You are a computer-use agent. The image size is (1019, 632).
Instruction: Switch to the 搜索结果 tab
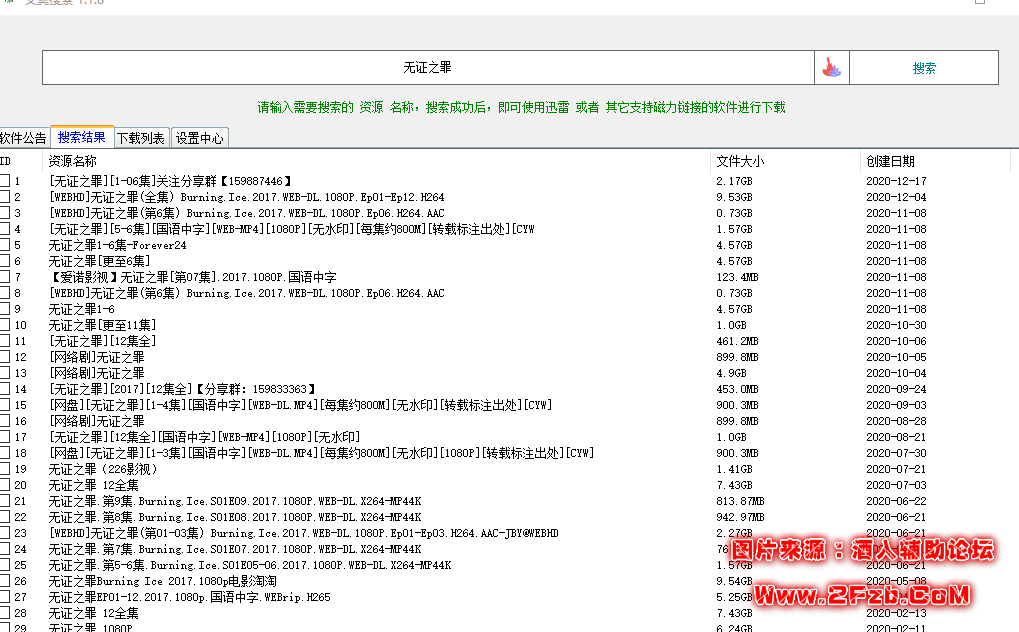tap(82, 137)
